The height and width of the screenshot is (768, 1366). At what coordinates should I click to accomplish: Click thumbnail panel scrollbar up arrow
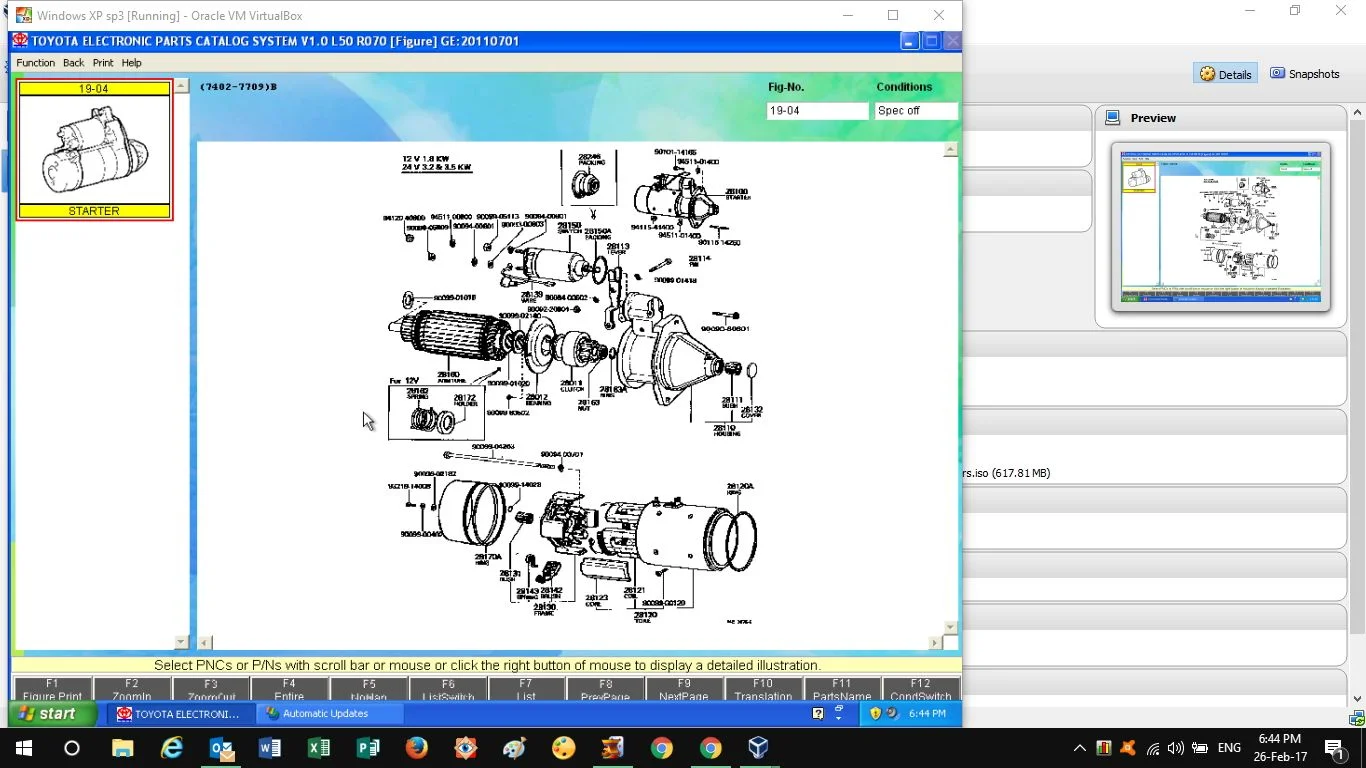pyautogui.click(x=181, y=86)
